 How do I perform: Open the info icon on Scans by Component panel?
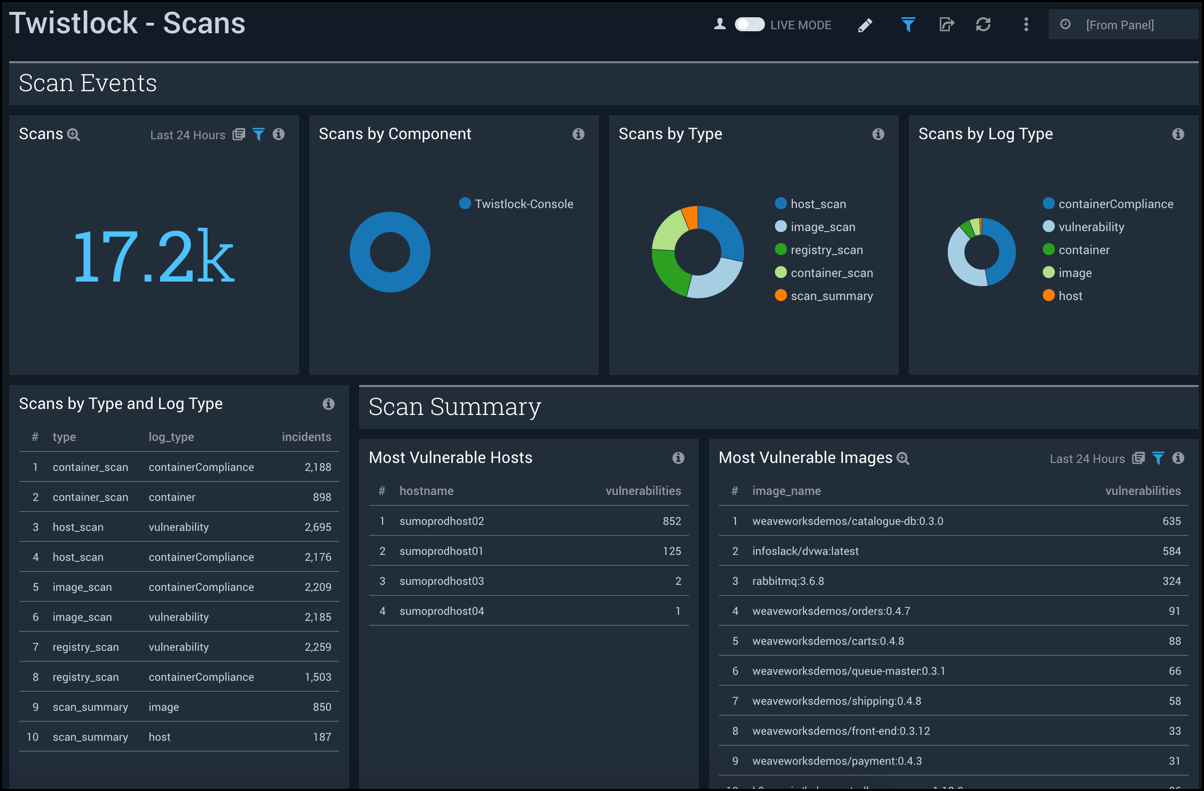pos(578,133)
